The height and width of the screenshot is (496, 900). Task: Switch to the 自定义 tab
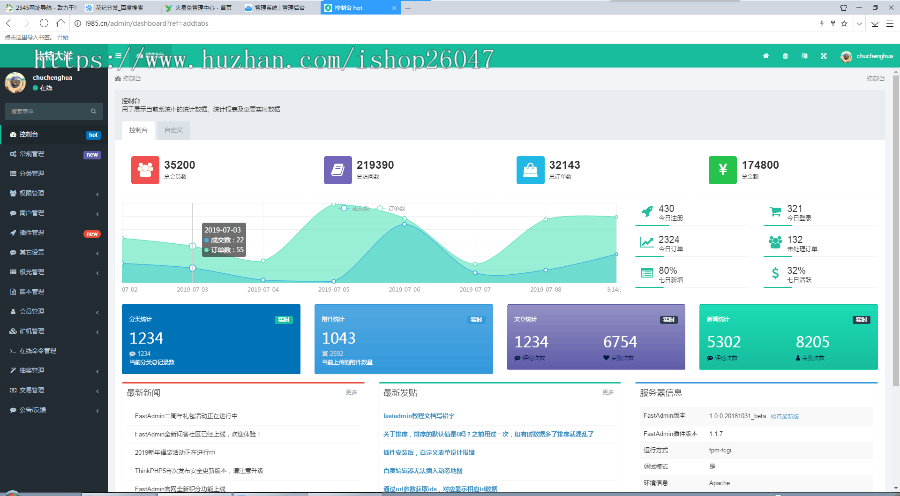tap(173, 130)
